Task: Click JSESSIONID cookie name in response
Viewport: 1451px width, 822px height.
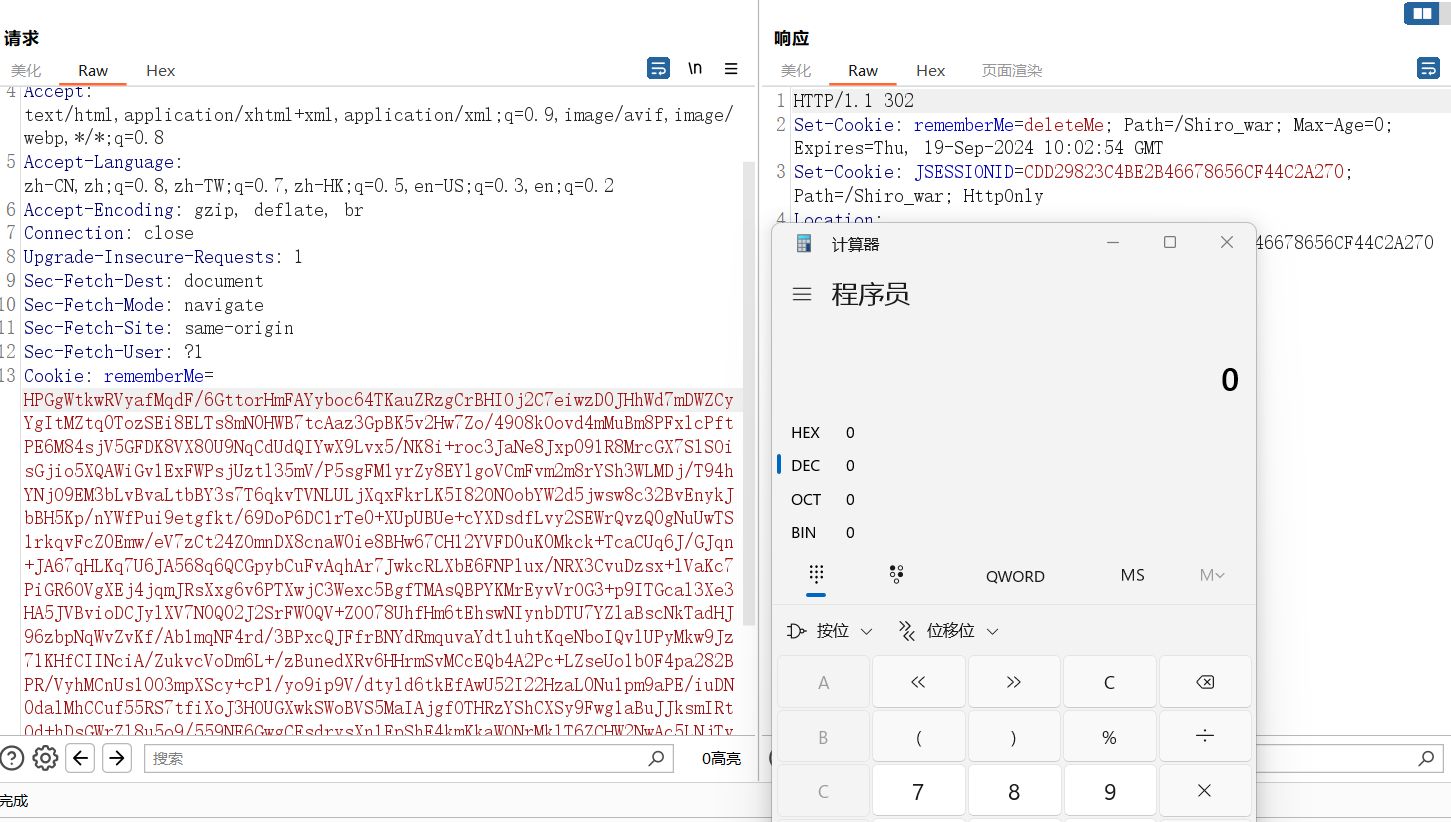Action: tap(964, 172)
